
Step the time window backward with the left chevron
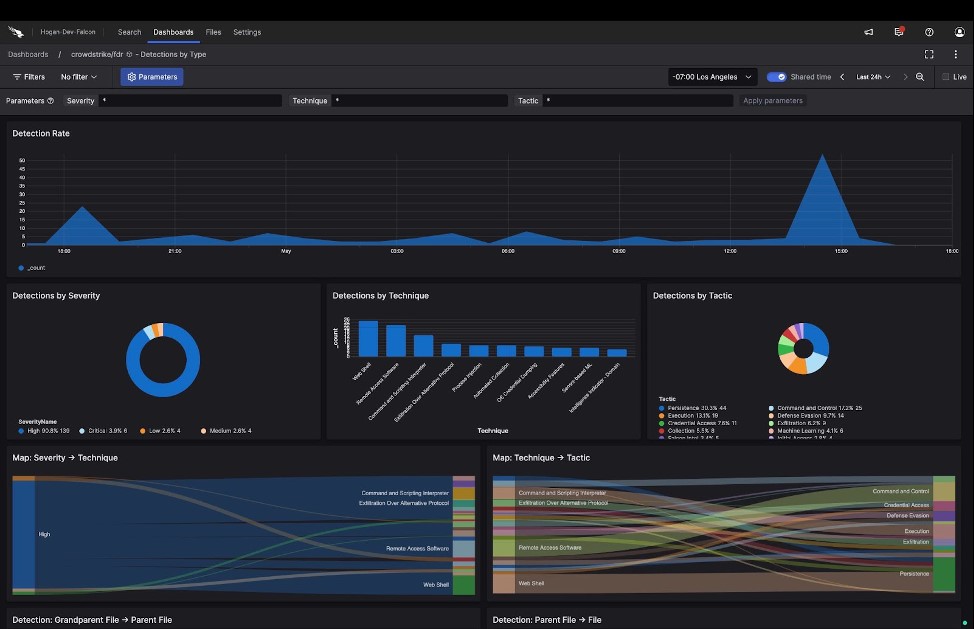point(841,76)
